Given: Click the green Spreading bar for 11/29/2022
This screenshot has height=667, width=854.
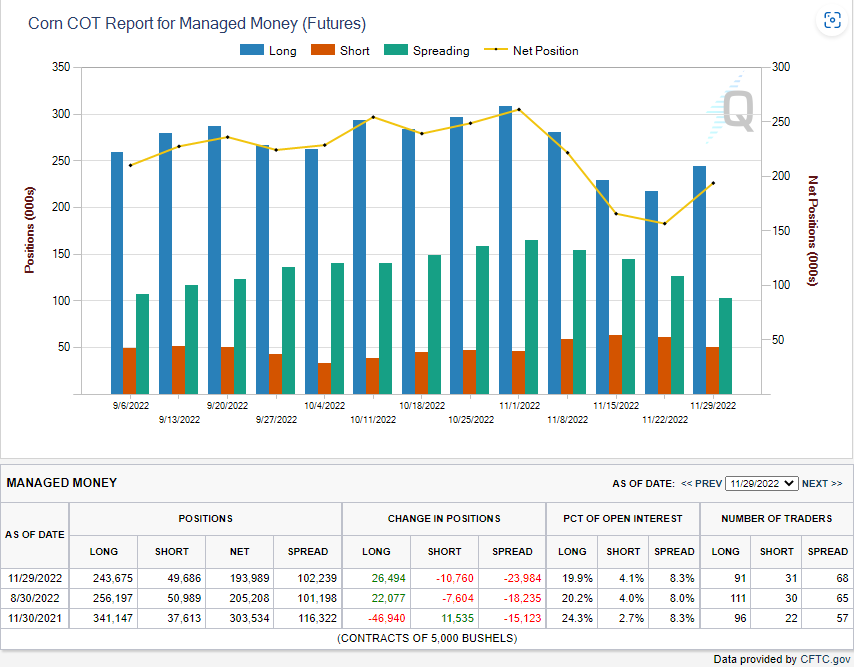Looking at the screenshot, I should [725, 346].
